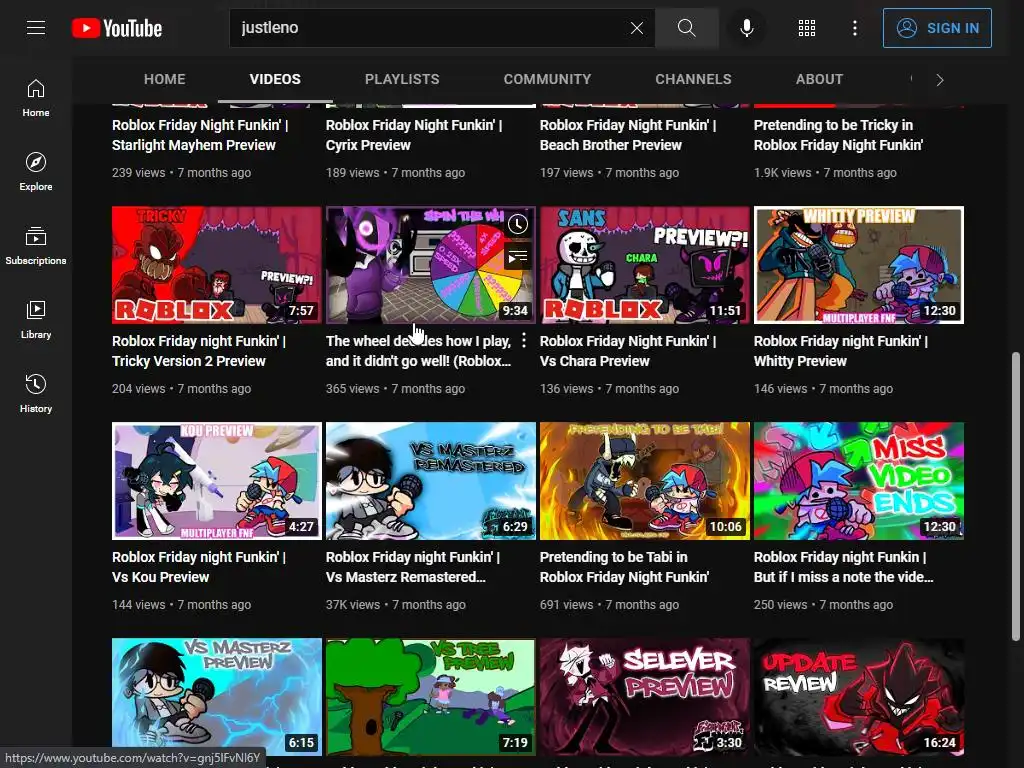This screenshot has width=1024, height=768.
Task: Open the Selever Preview thumbnail
Action: [645, 697]
